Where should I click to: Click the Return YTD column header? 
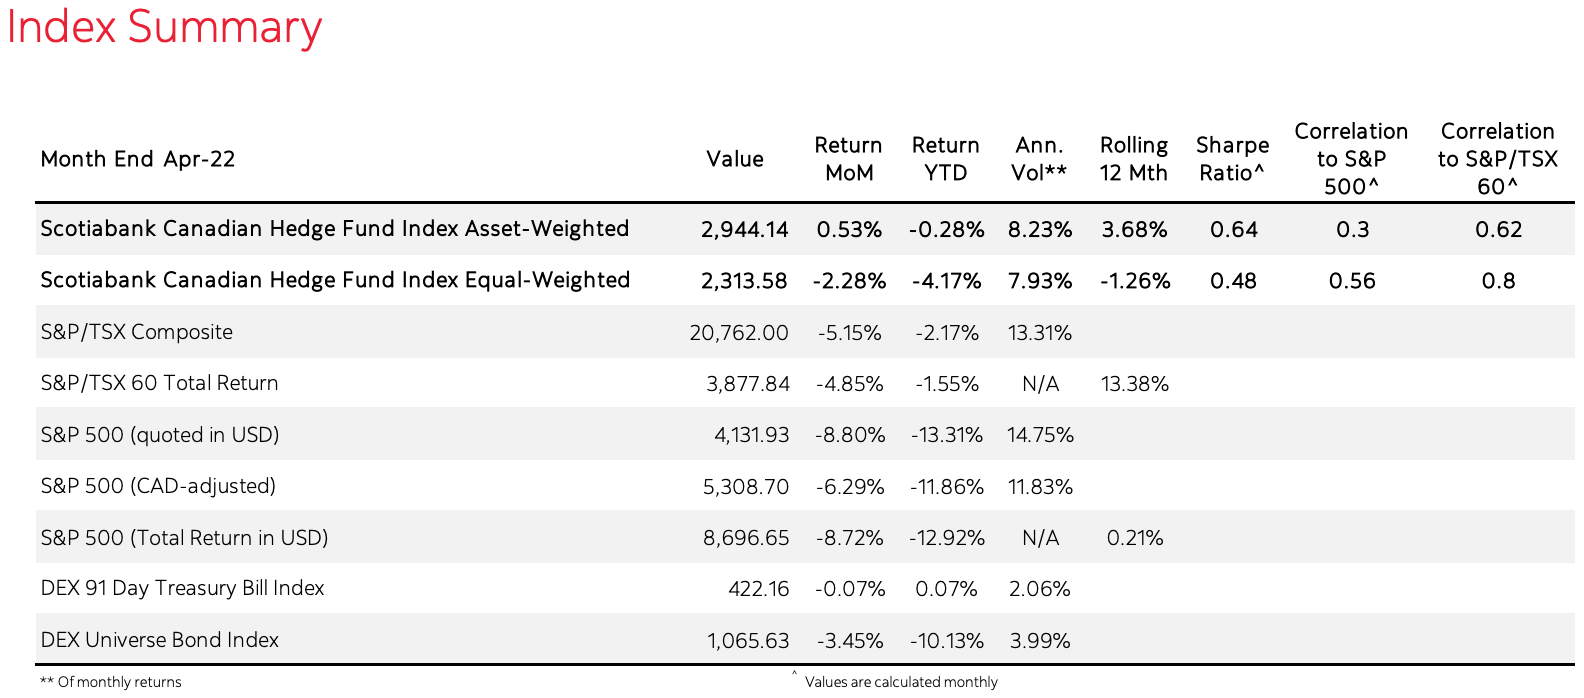(x=945, y=159)
